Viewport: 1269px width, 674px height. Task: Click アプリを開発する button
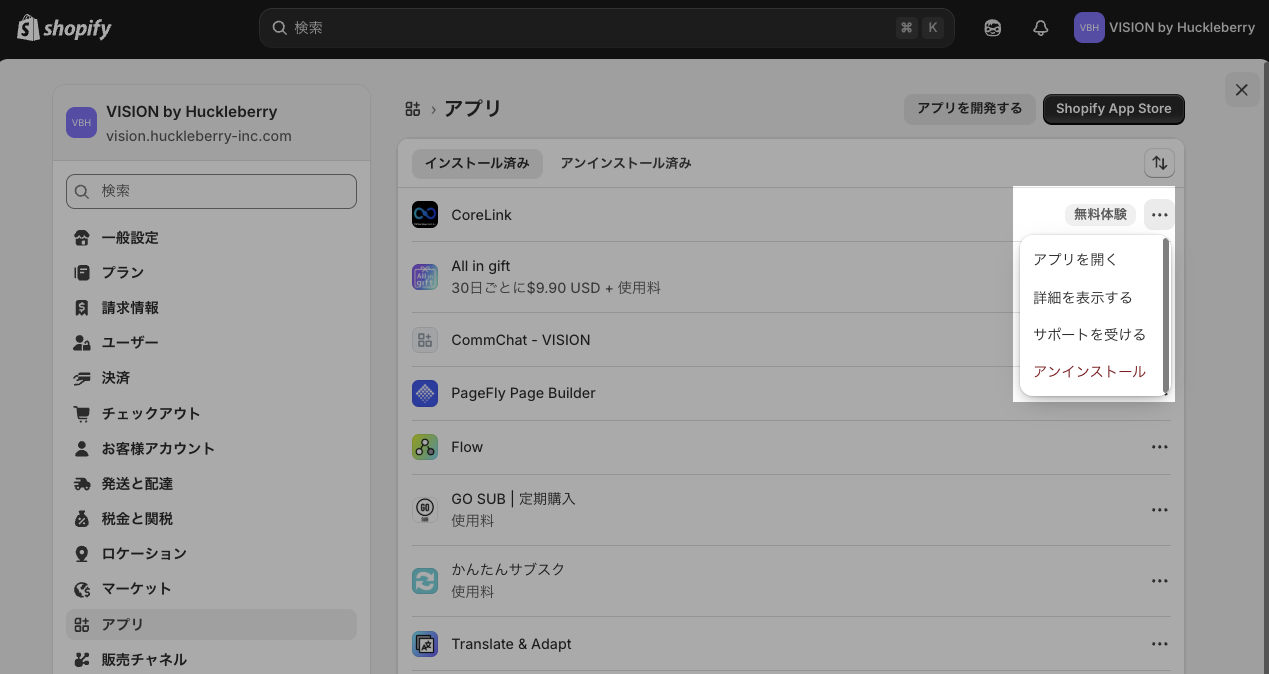(x=969, y=109)
